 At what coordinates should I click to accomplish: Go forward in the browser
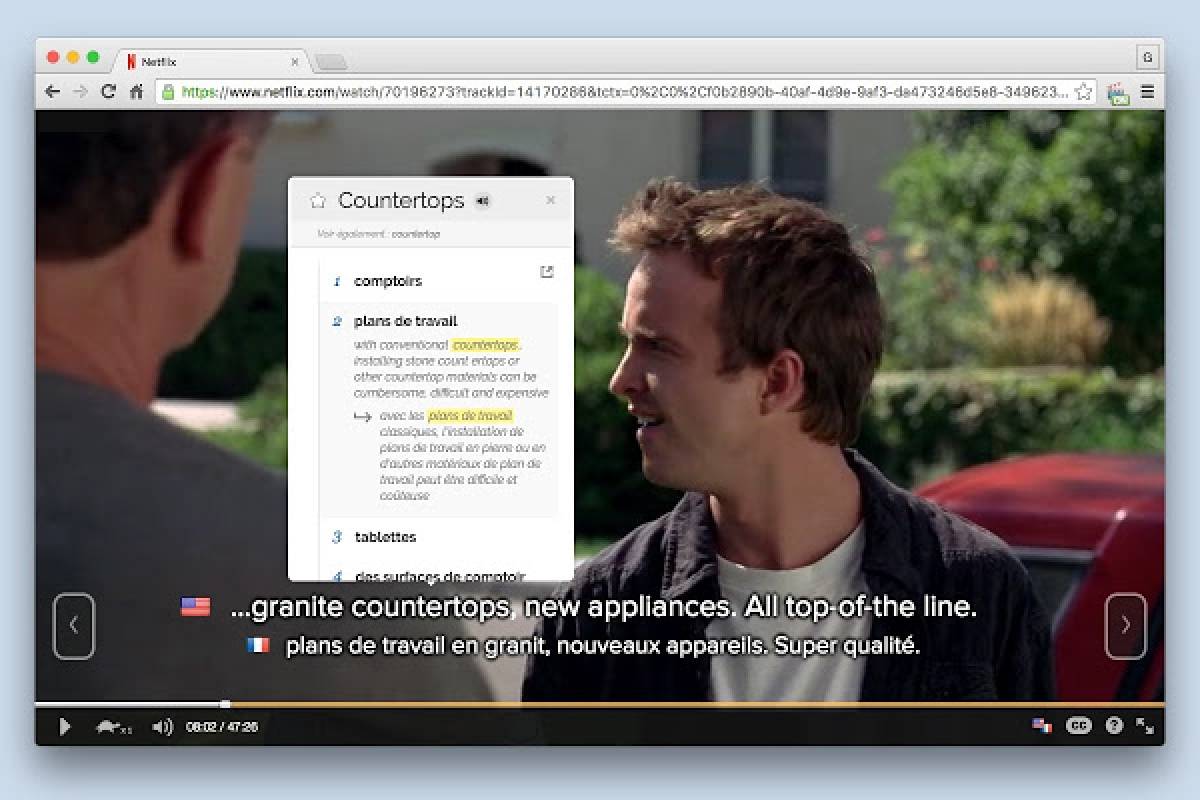pos(80,91)
